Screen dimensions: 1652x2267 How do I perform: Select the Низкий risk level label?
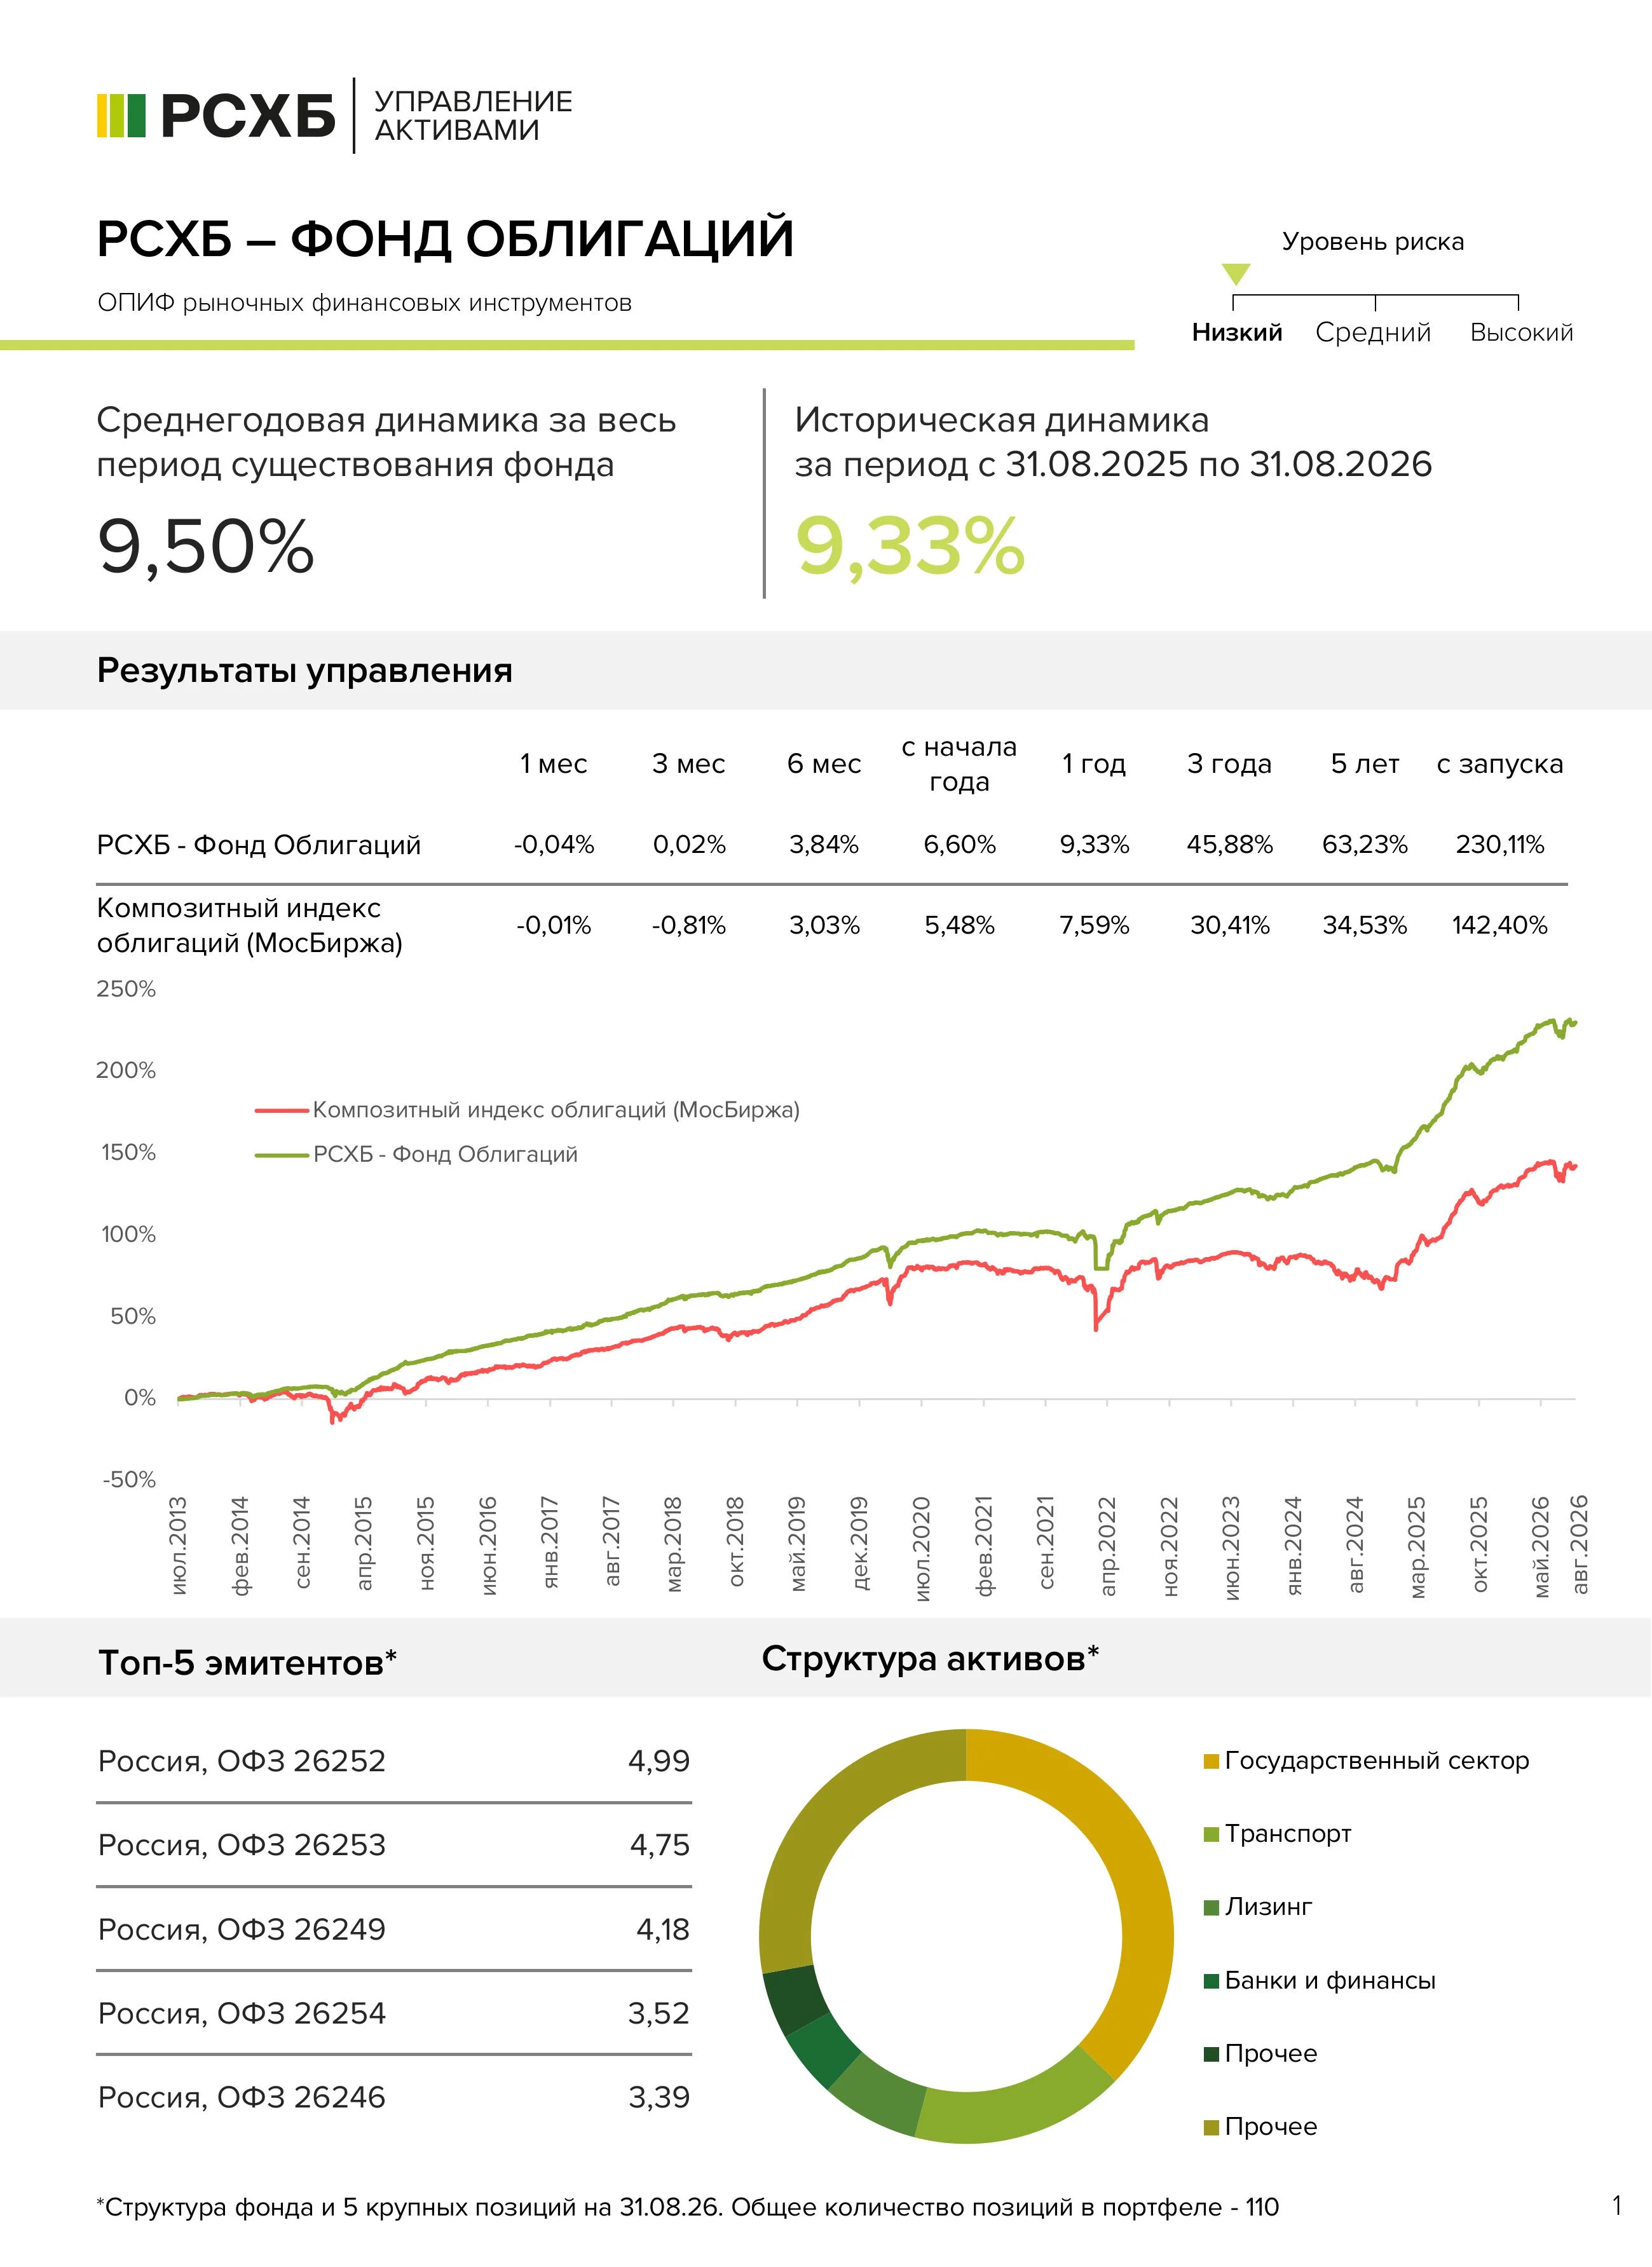1237,332
